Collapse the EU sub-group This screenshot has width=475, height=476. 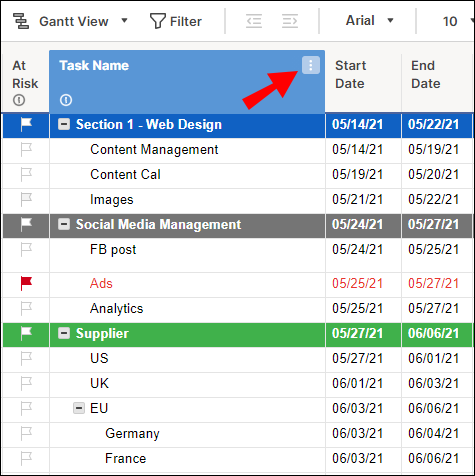point(79,408)
